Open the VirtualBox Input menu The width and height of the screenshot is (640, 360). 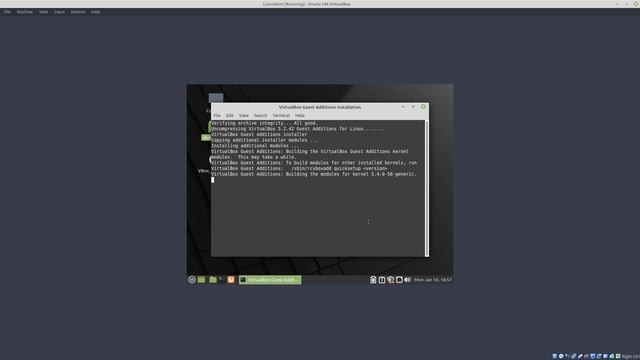click(60, 12)
